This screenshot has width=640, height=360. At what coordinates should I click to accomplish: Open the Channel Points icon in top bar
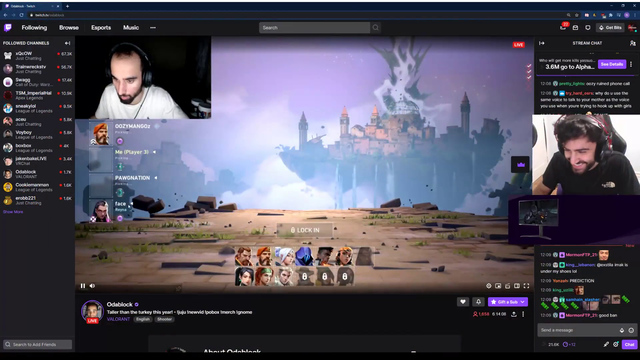588,28
